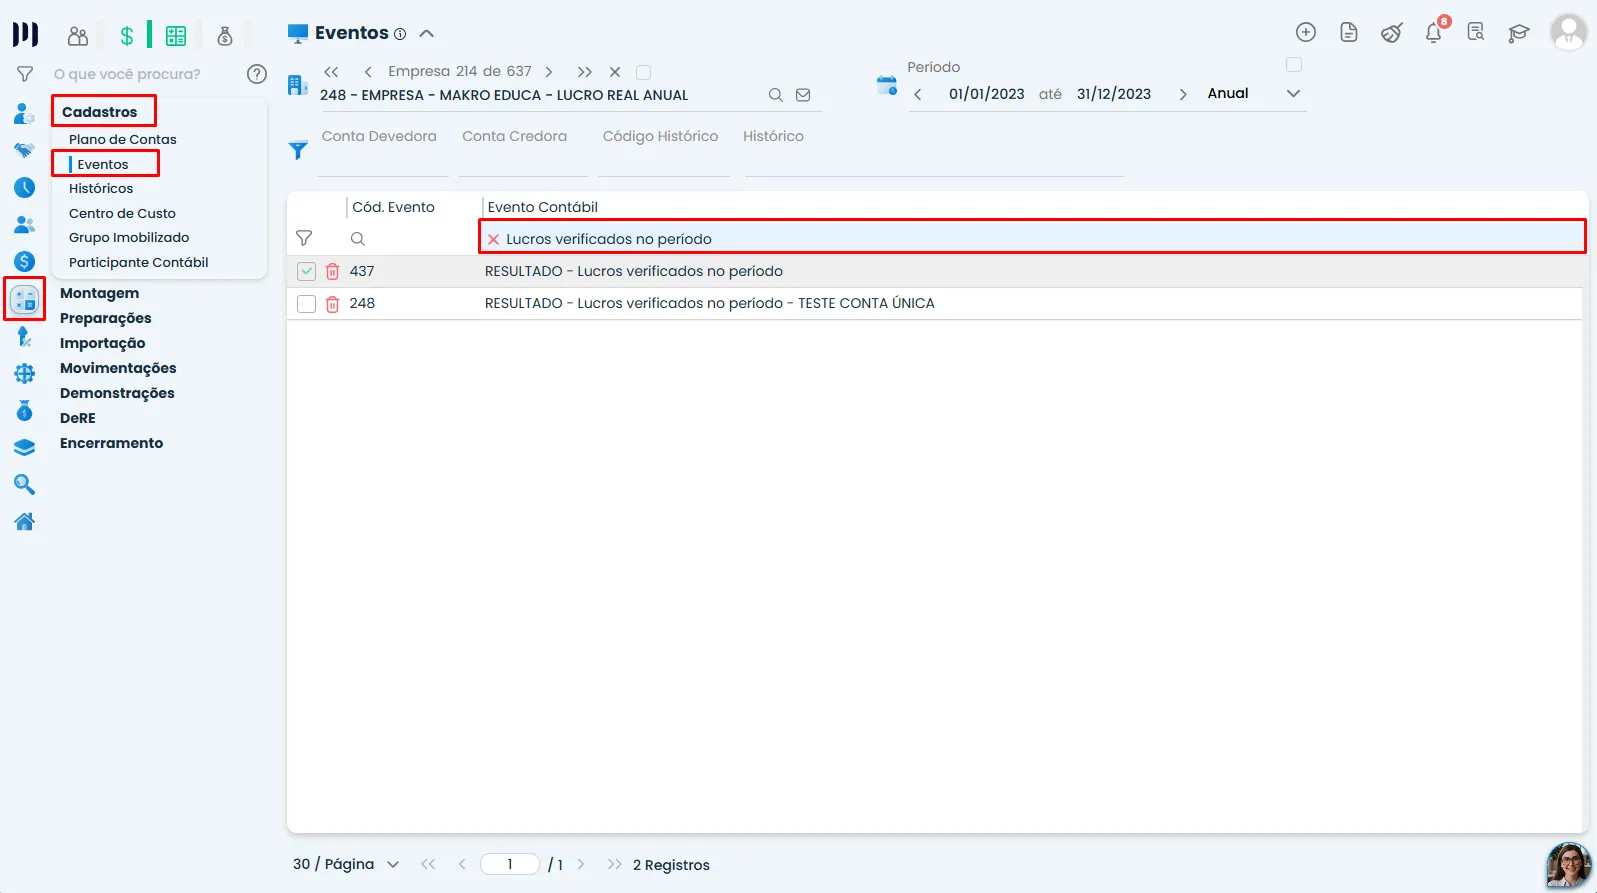The width and height of the screenshot is (1597, 893).
Task: Toggle checkbox next to company navigation
Action: (644, 72)
